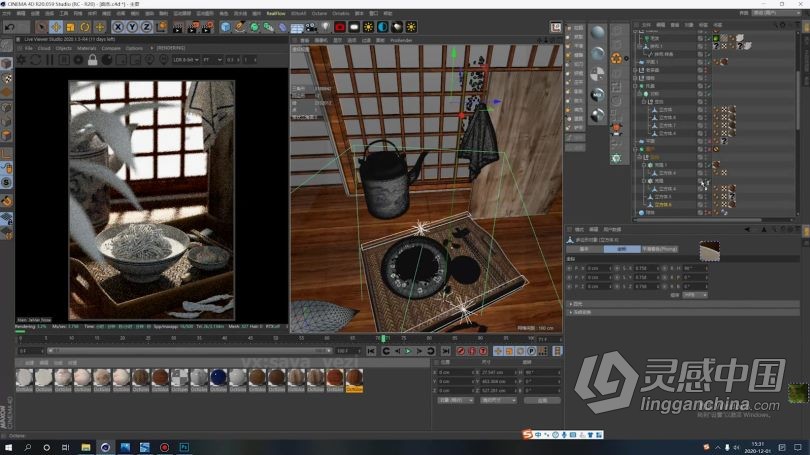Click the orange recycle icon in Octane panel
The height and width of the screenshot is (455, 810).
click(x=616, y=58)
